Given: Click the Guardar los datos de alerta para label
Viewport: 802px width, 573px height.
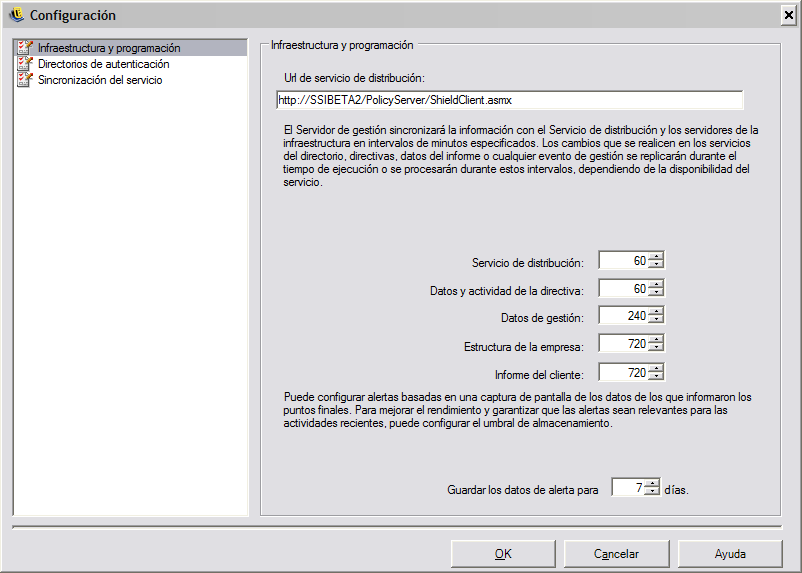Looking at the screenshot, I should 523,490.
